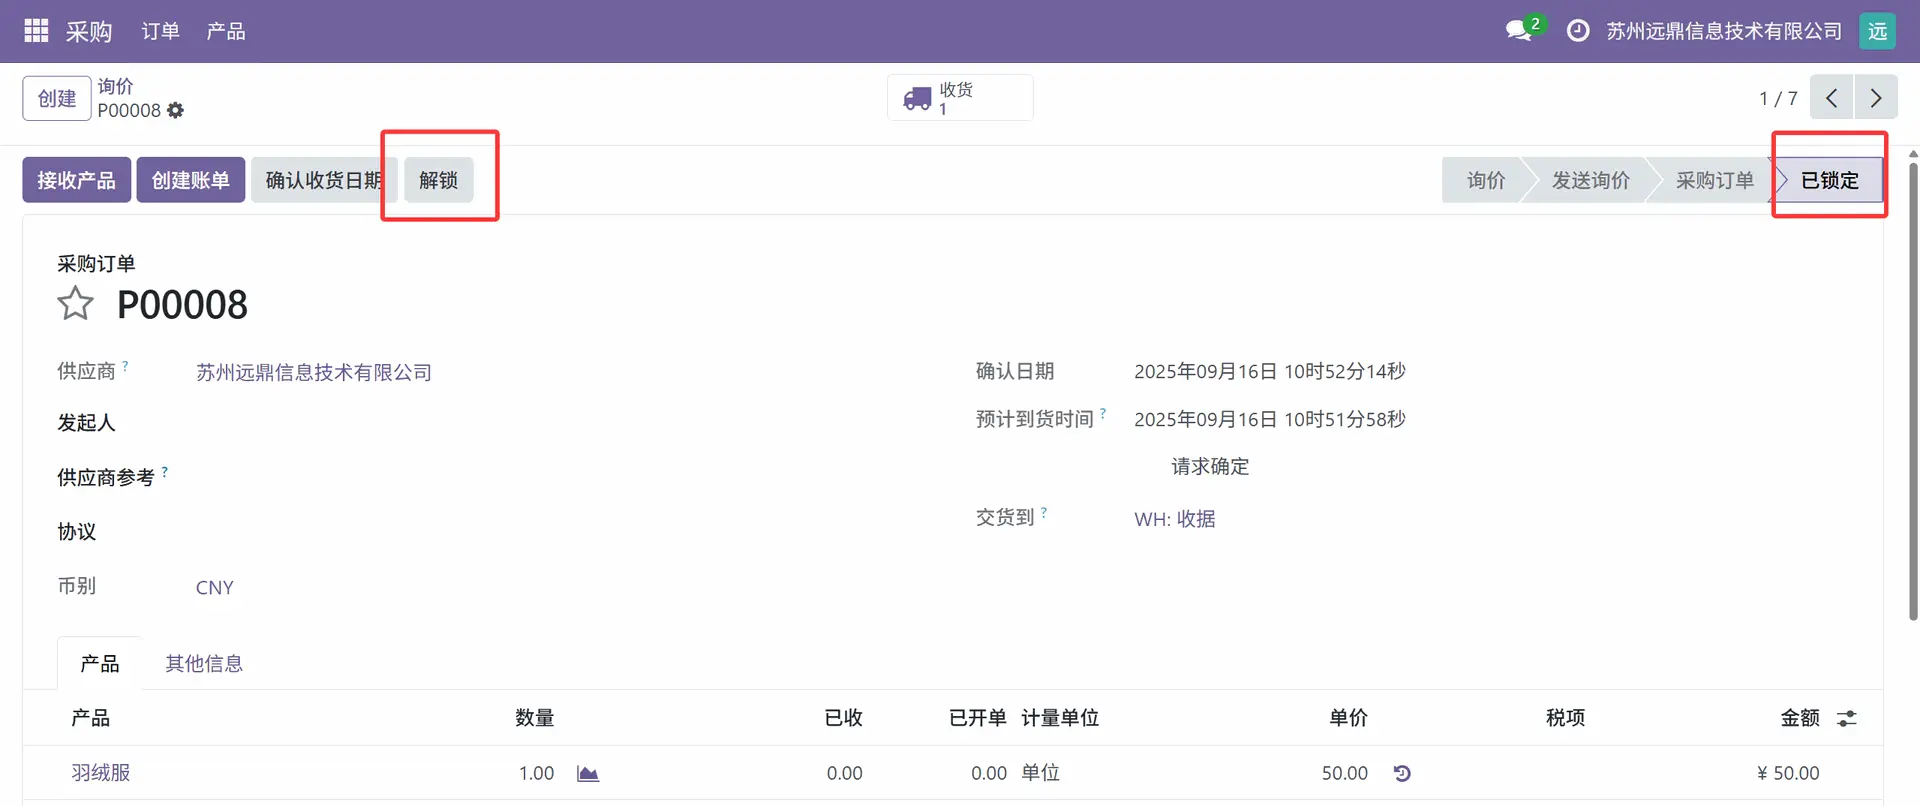Image resolution: width=1920 pixels, height=806 pixels.
Task: Go to the next record arrow
Action: (x=1875, y=98)
